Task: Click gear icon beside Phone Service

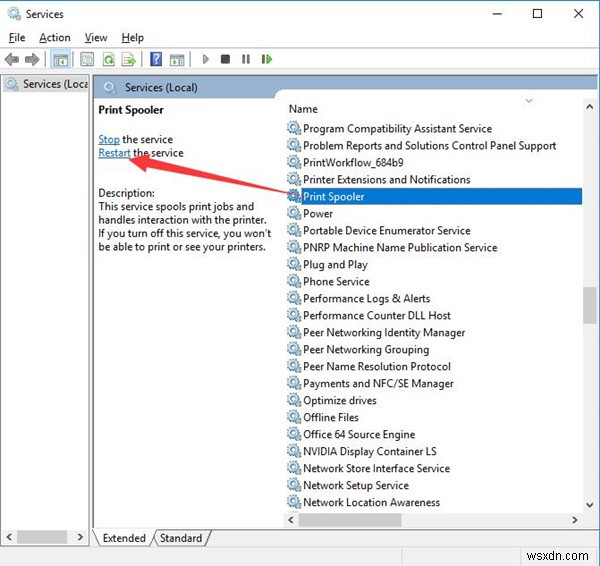Action: [x=294, y=281]
